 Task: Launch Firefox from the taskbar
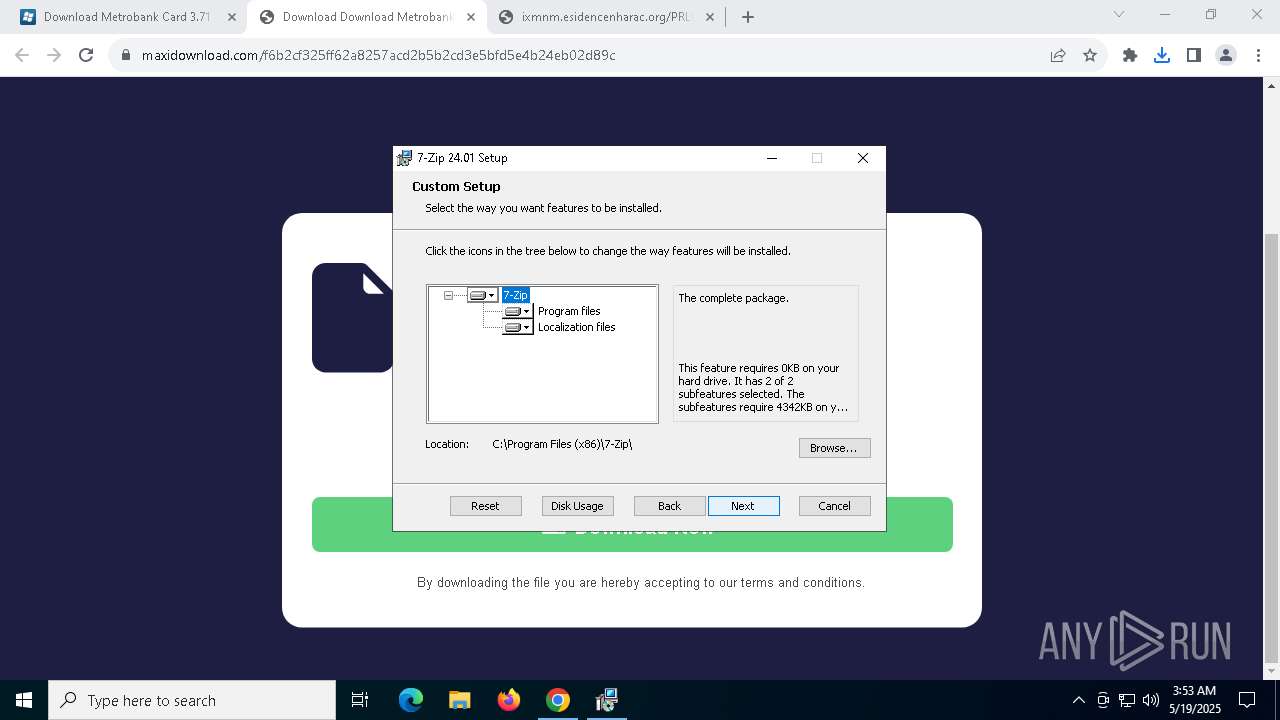point(509,700)
